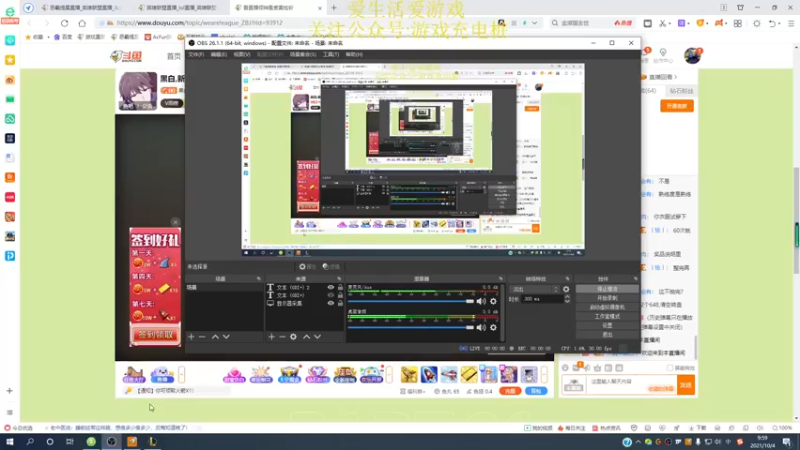800x450 pixels.
Task: Undock the Scene Transitions panel via header icon
Action: tap(567, 279)
